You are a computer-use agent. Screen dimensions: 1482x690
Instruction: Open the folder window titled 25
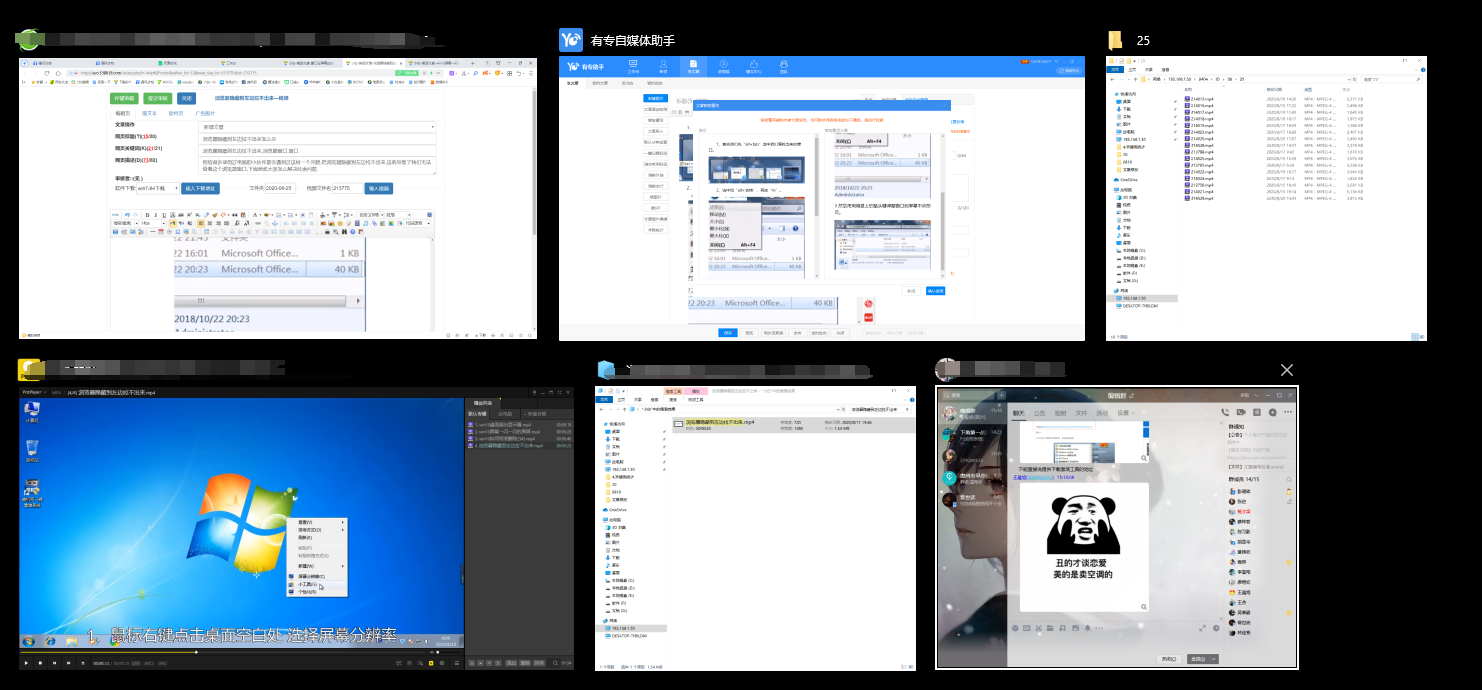pos(1266,198)
